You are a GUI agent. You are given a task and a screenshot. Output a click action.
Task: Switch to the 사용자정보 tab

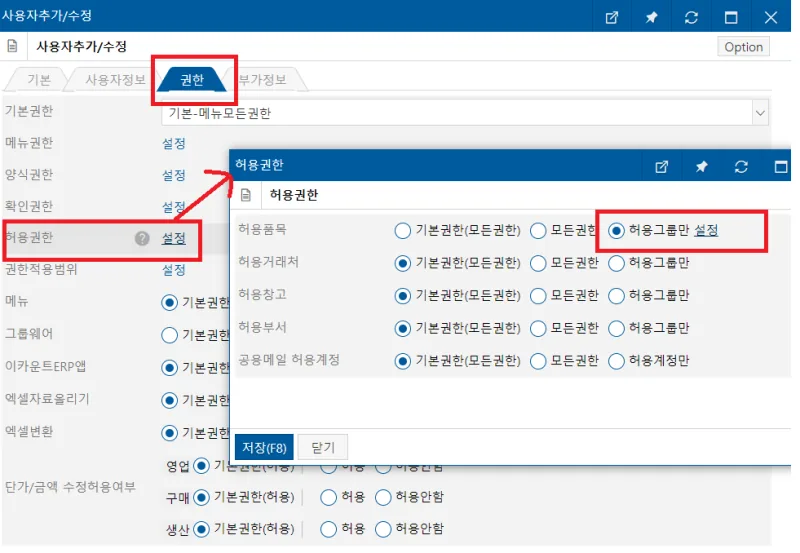pos(115,80)
